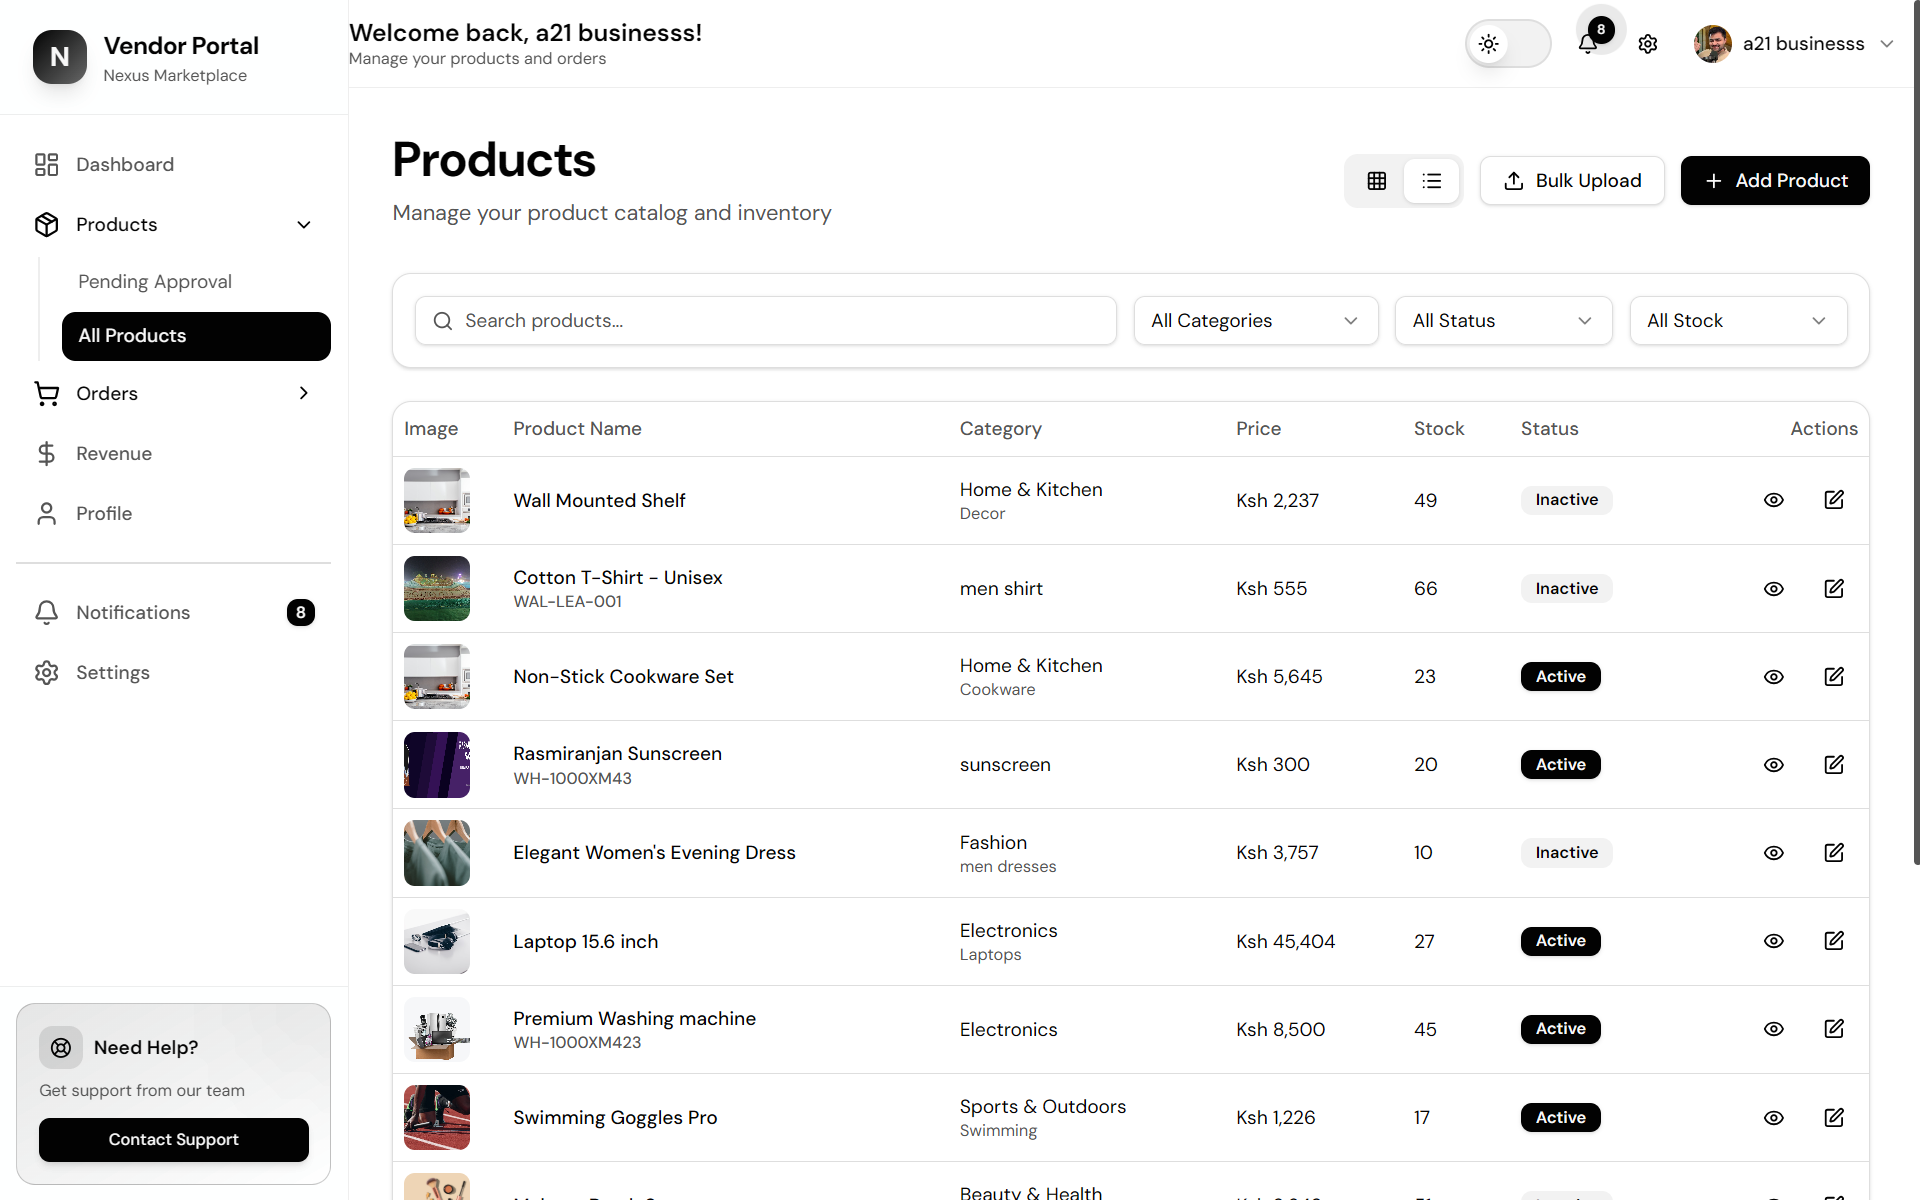This screenshot has height=1200, width=1920.
Task: Open notification bell in header
Action: click(1587, 44)
